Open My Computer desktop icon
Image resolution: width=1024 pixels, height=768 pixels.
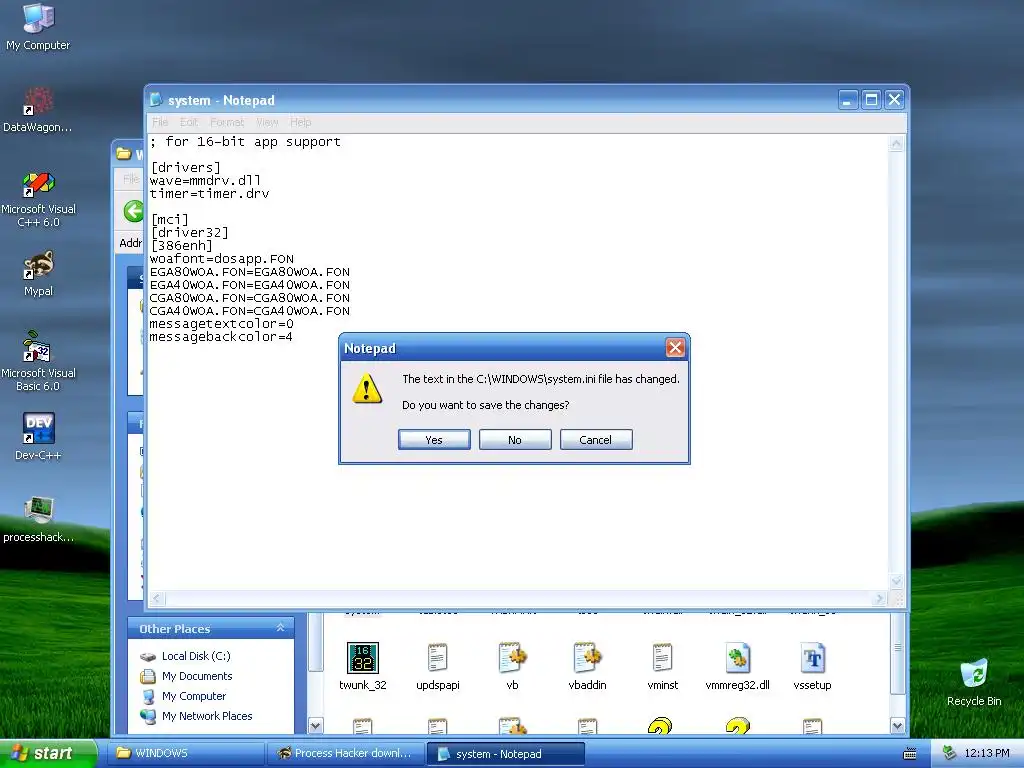click(38, 27)
